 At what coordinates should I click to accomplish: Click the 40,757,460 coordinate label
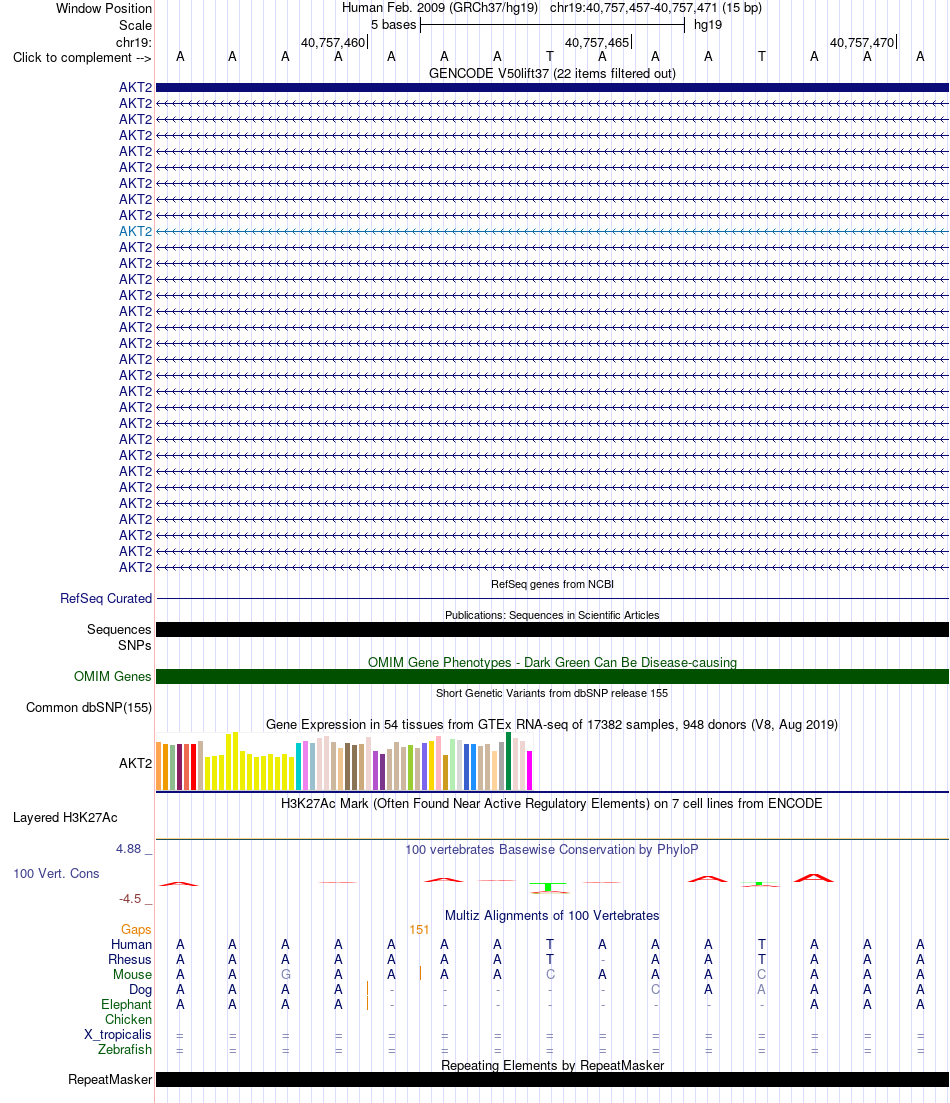[333, 43]
